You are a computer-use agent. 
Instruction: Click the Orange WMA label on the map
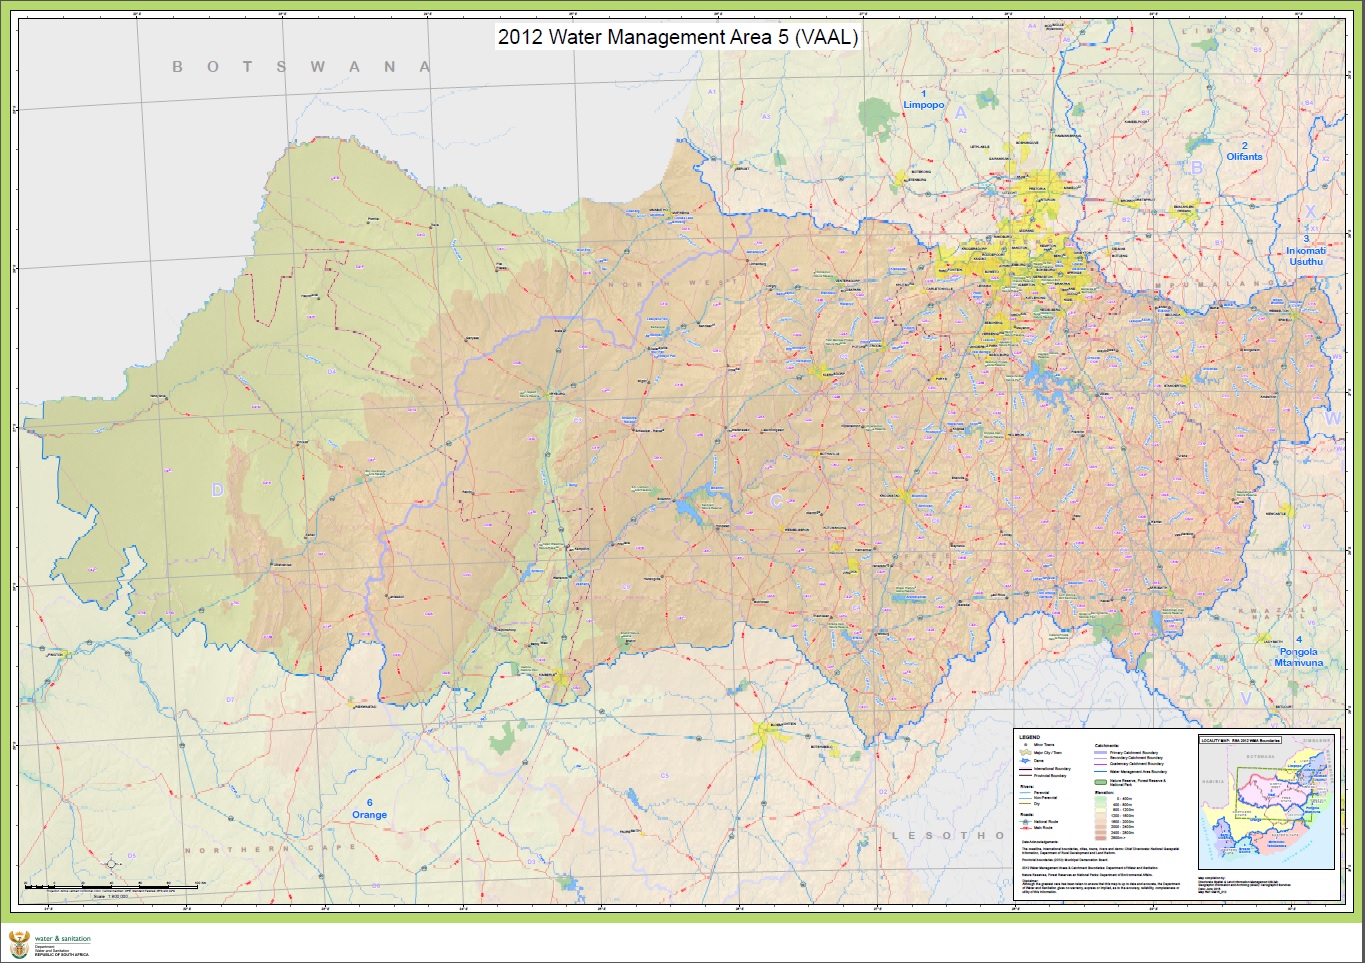[371, 814]
